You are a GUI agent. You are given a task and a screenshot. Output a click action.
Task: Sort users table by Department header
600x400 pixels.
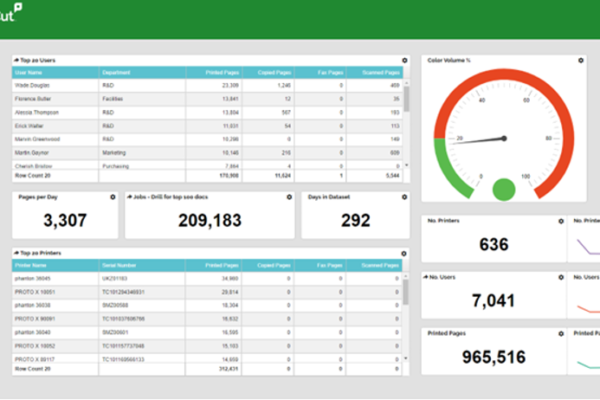tap(120, 73)
